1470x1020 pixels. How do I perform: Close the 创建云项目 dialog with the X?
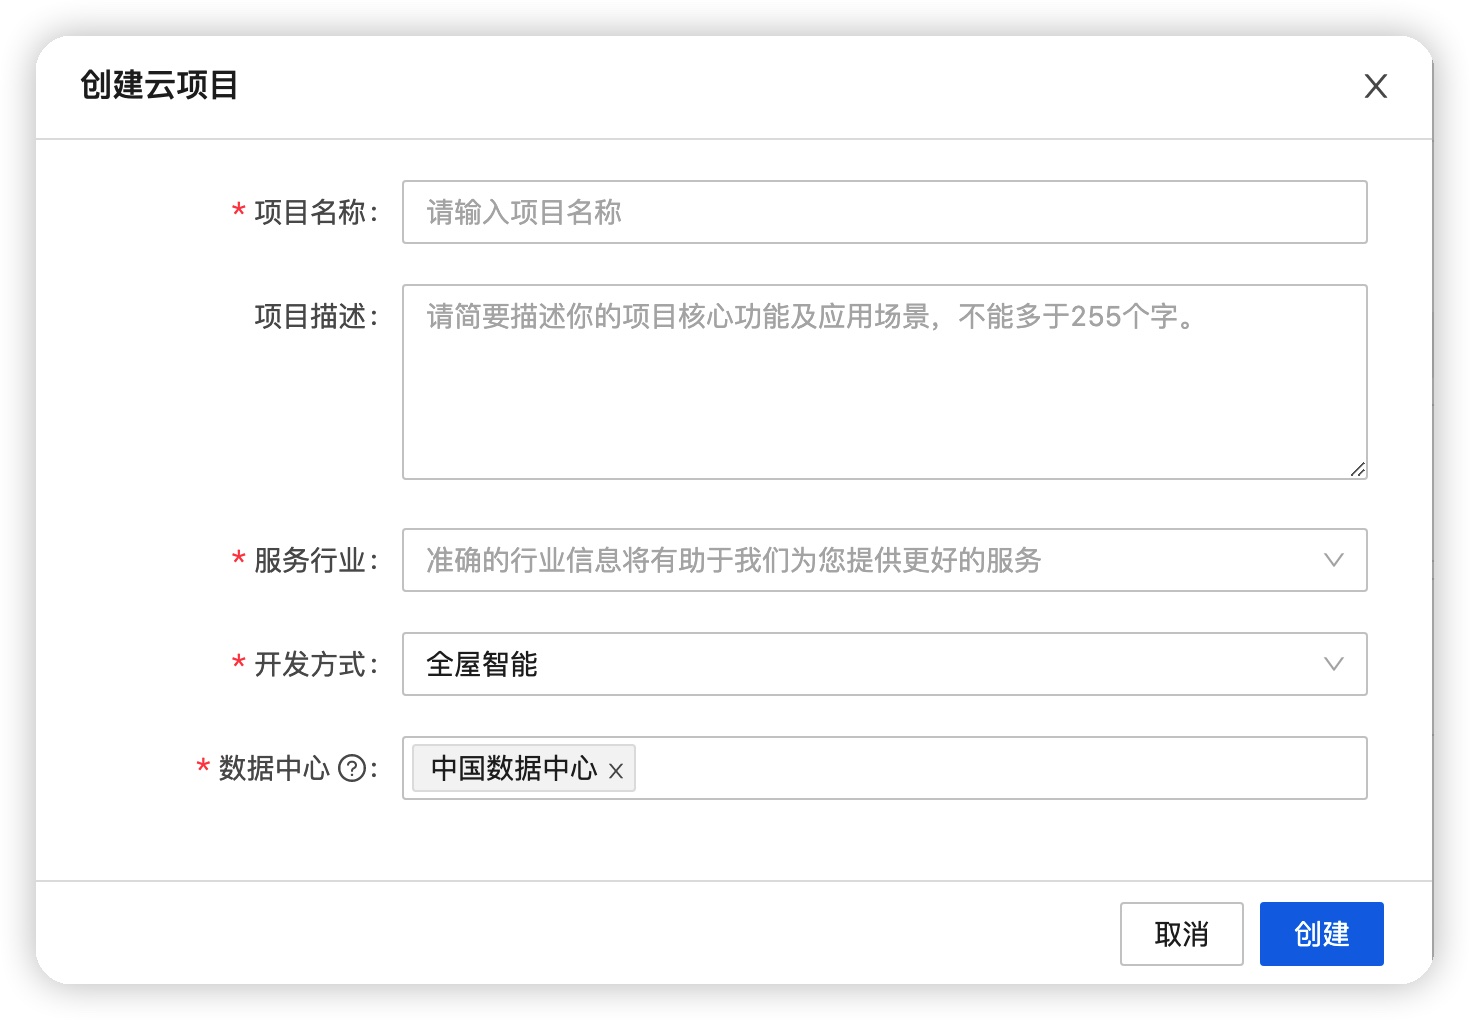1375,86
